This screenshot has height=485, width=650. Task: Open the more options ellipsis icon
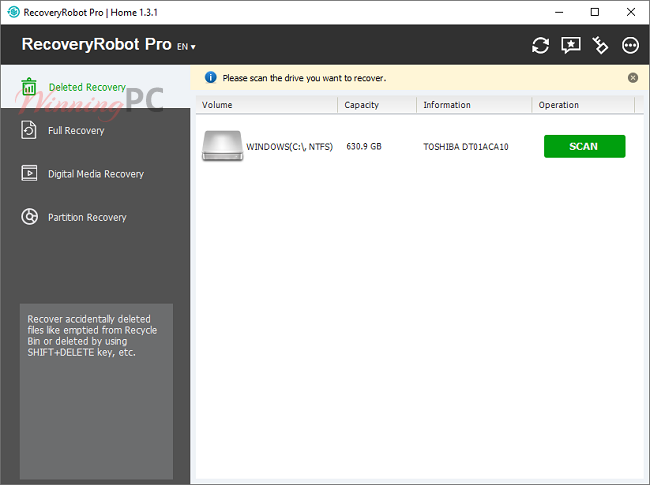point(630,45)
